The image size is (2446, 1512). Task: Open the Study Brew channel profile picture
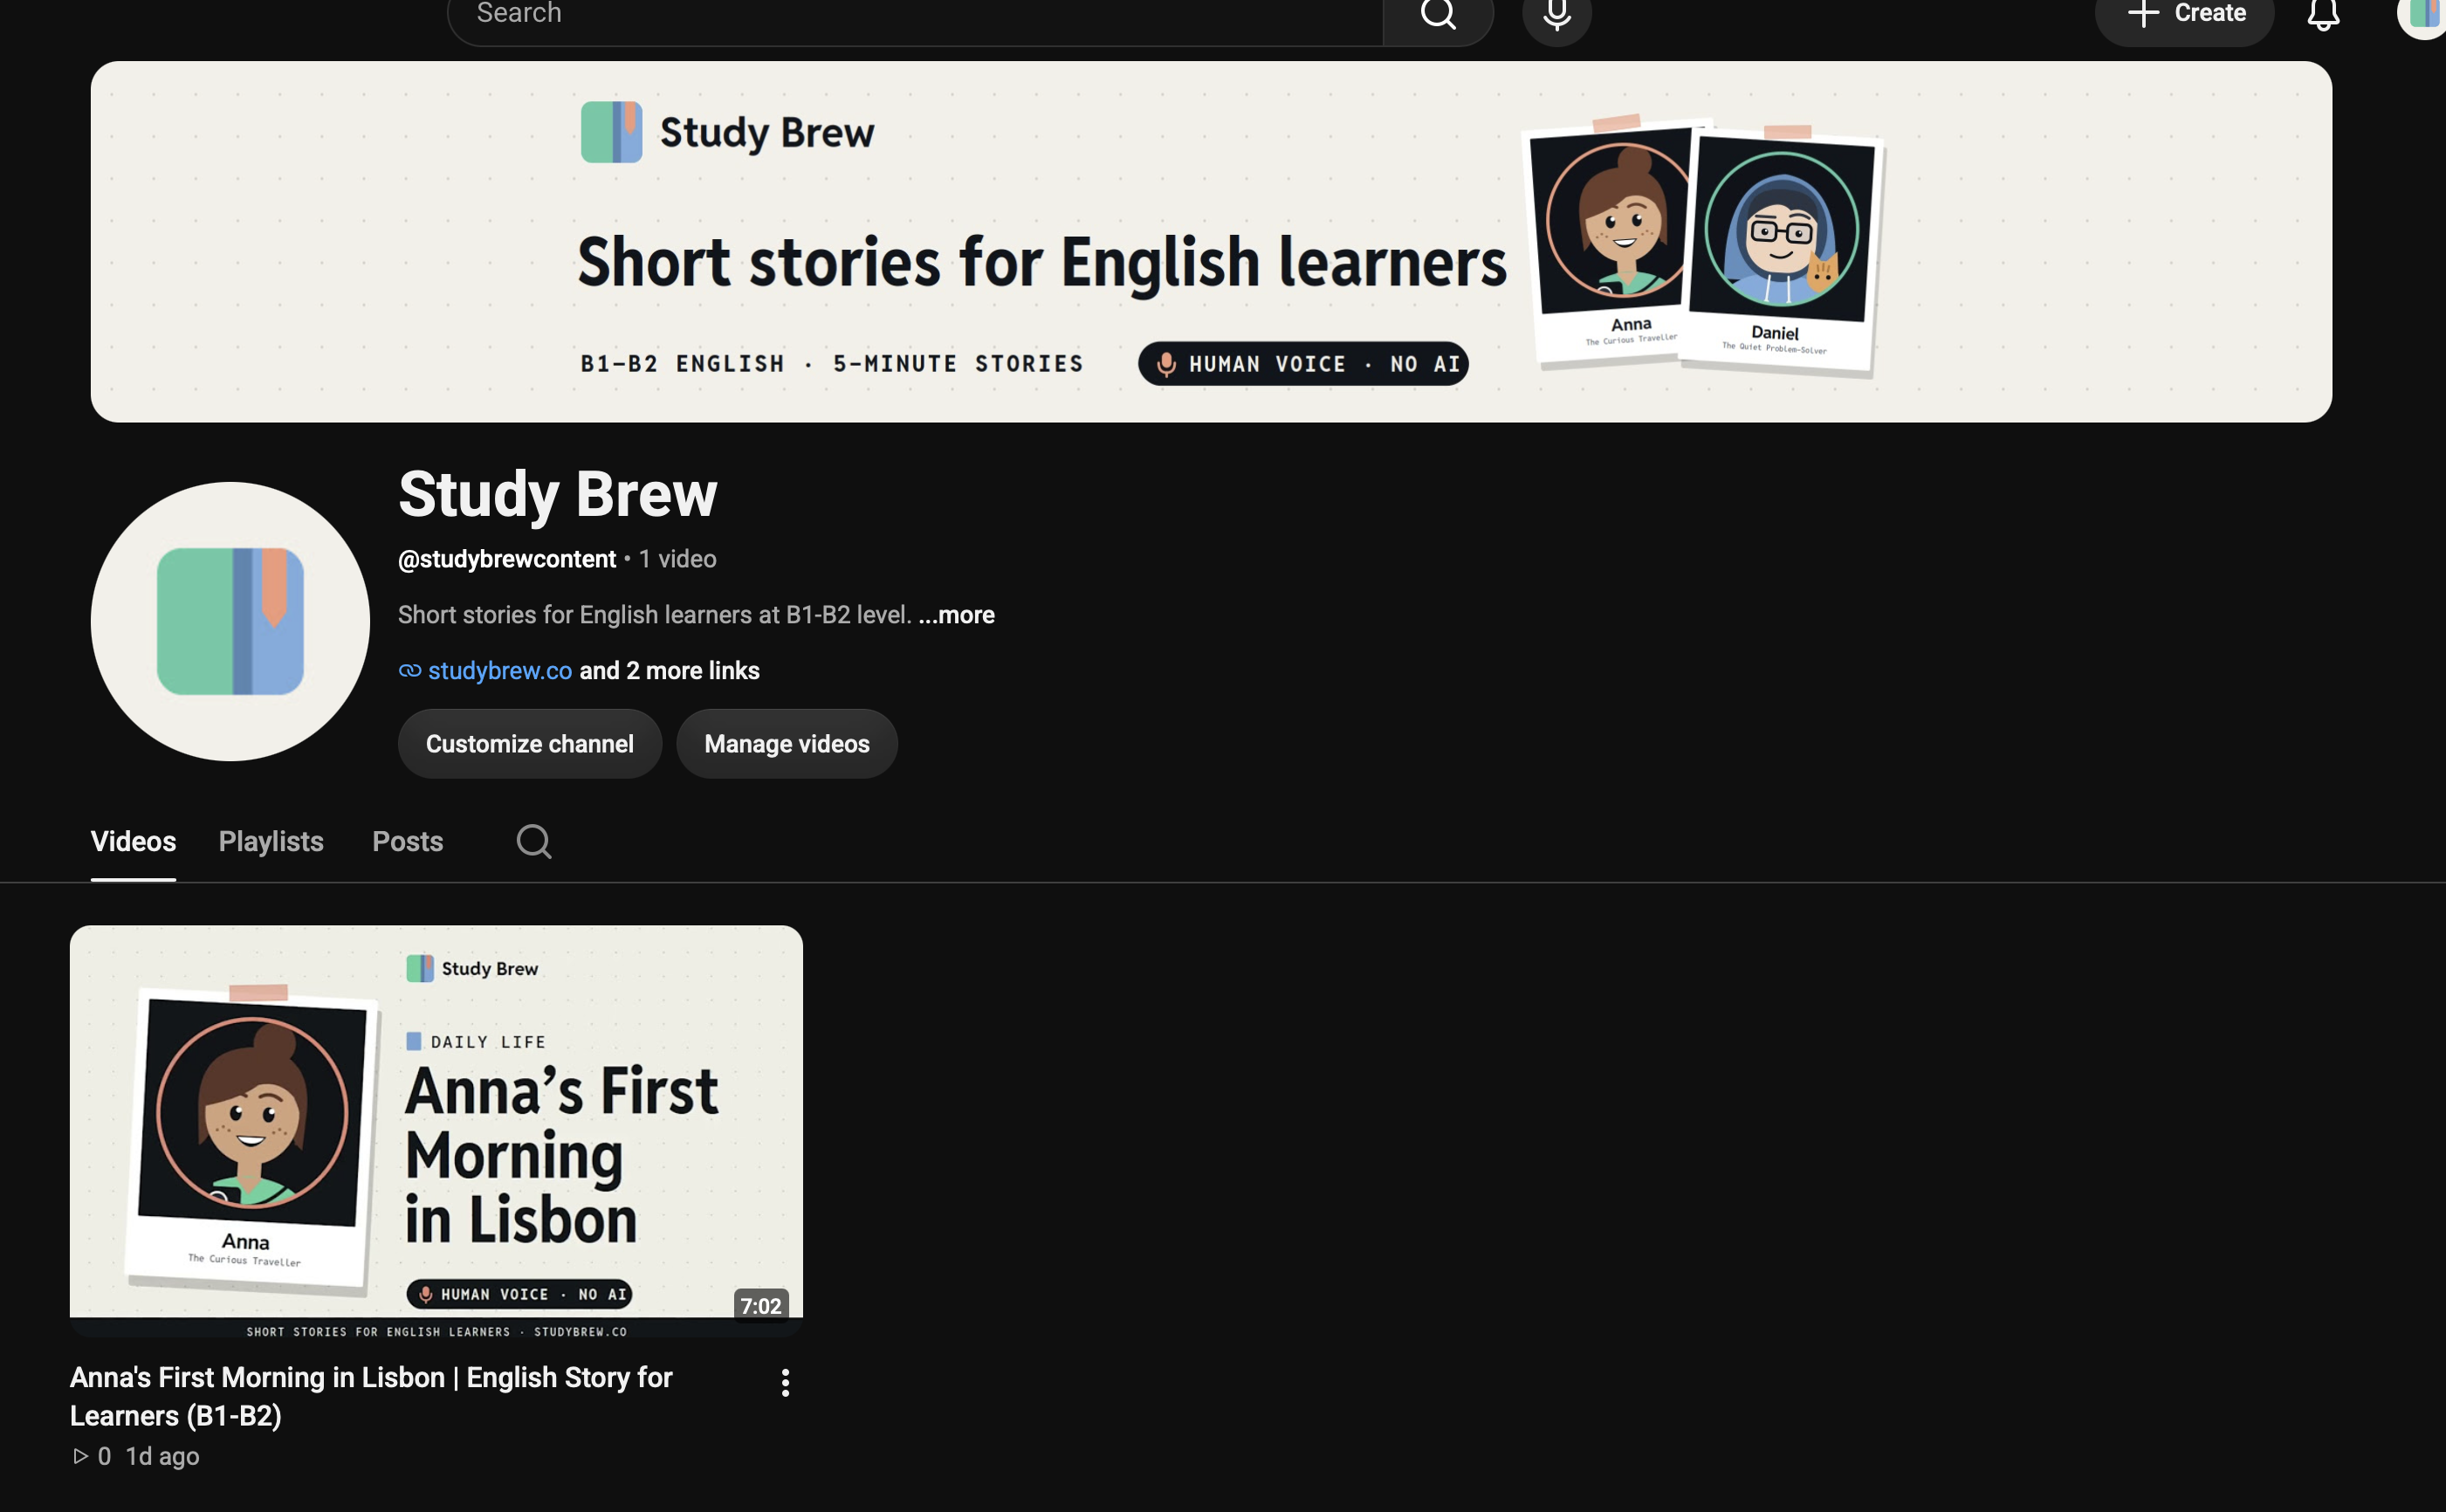230,621
